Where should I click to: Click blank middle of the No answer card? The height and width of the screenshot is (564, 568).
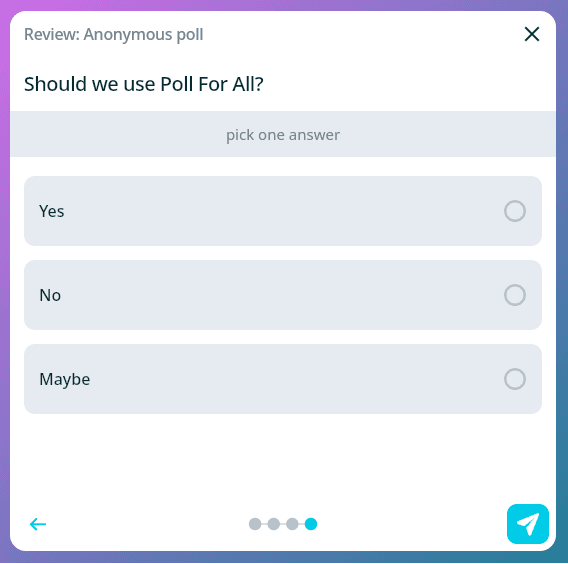(283, 295)
